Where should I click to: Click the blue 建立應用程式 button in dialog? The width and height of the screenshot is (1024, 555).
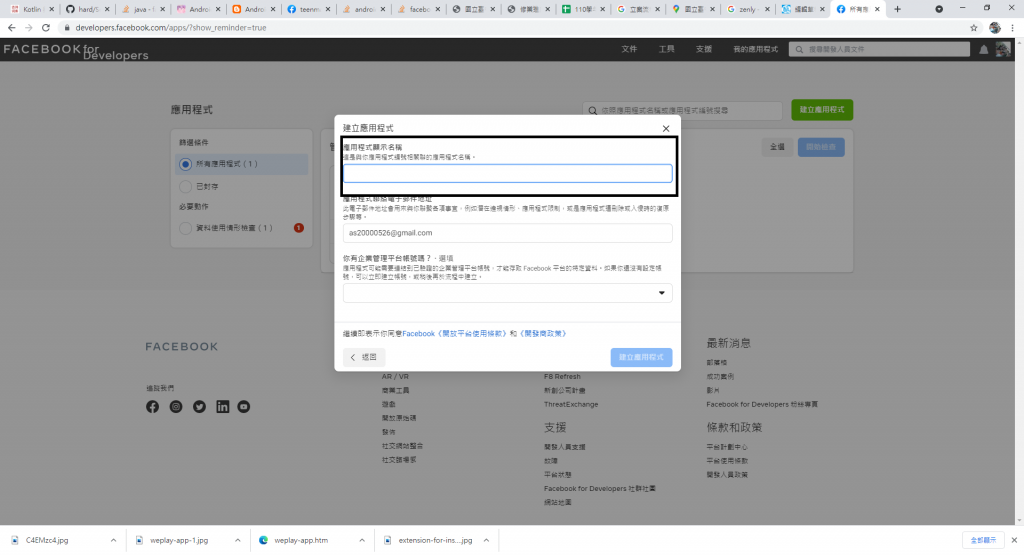641,357
